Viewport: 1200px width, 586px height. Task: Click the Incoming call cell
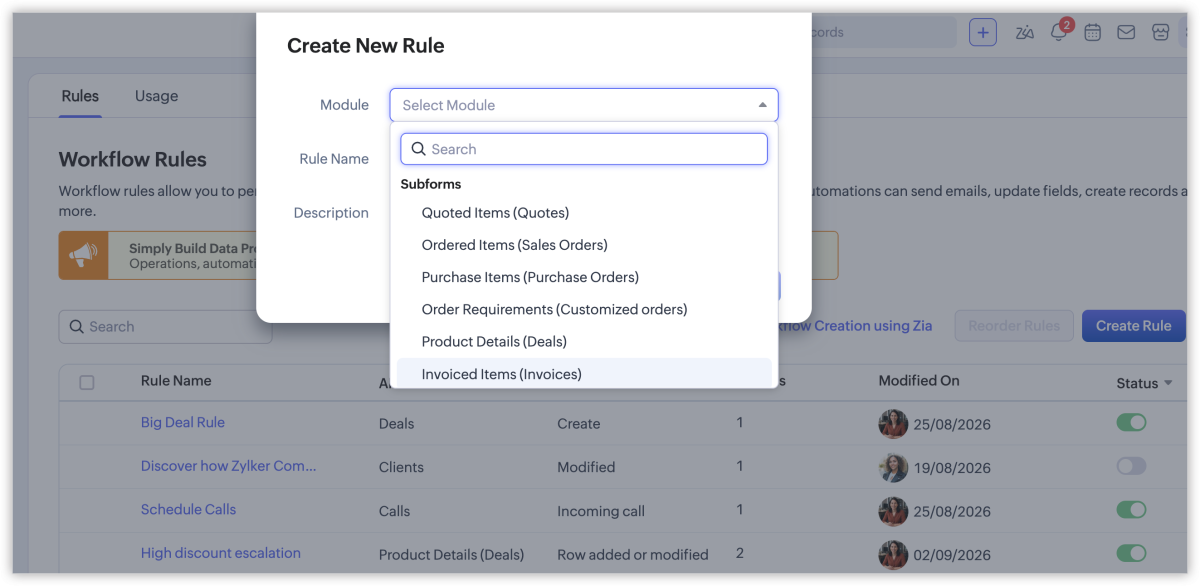[x=601, y=511]
